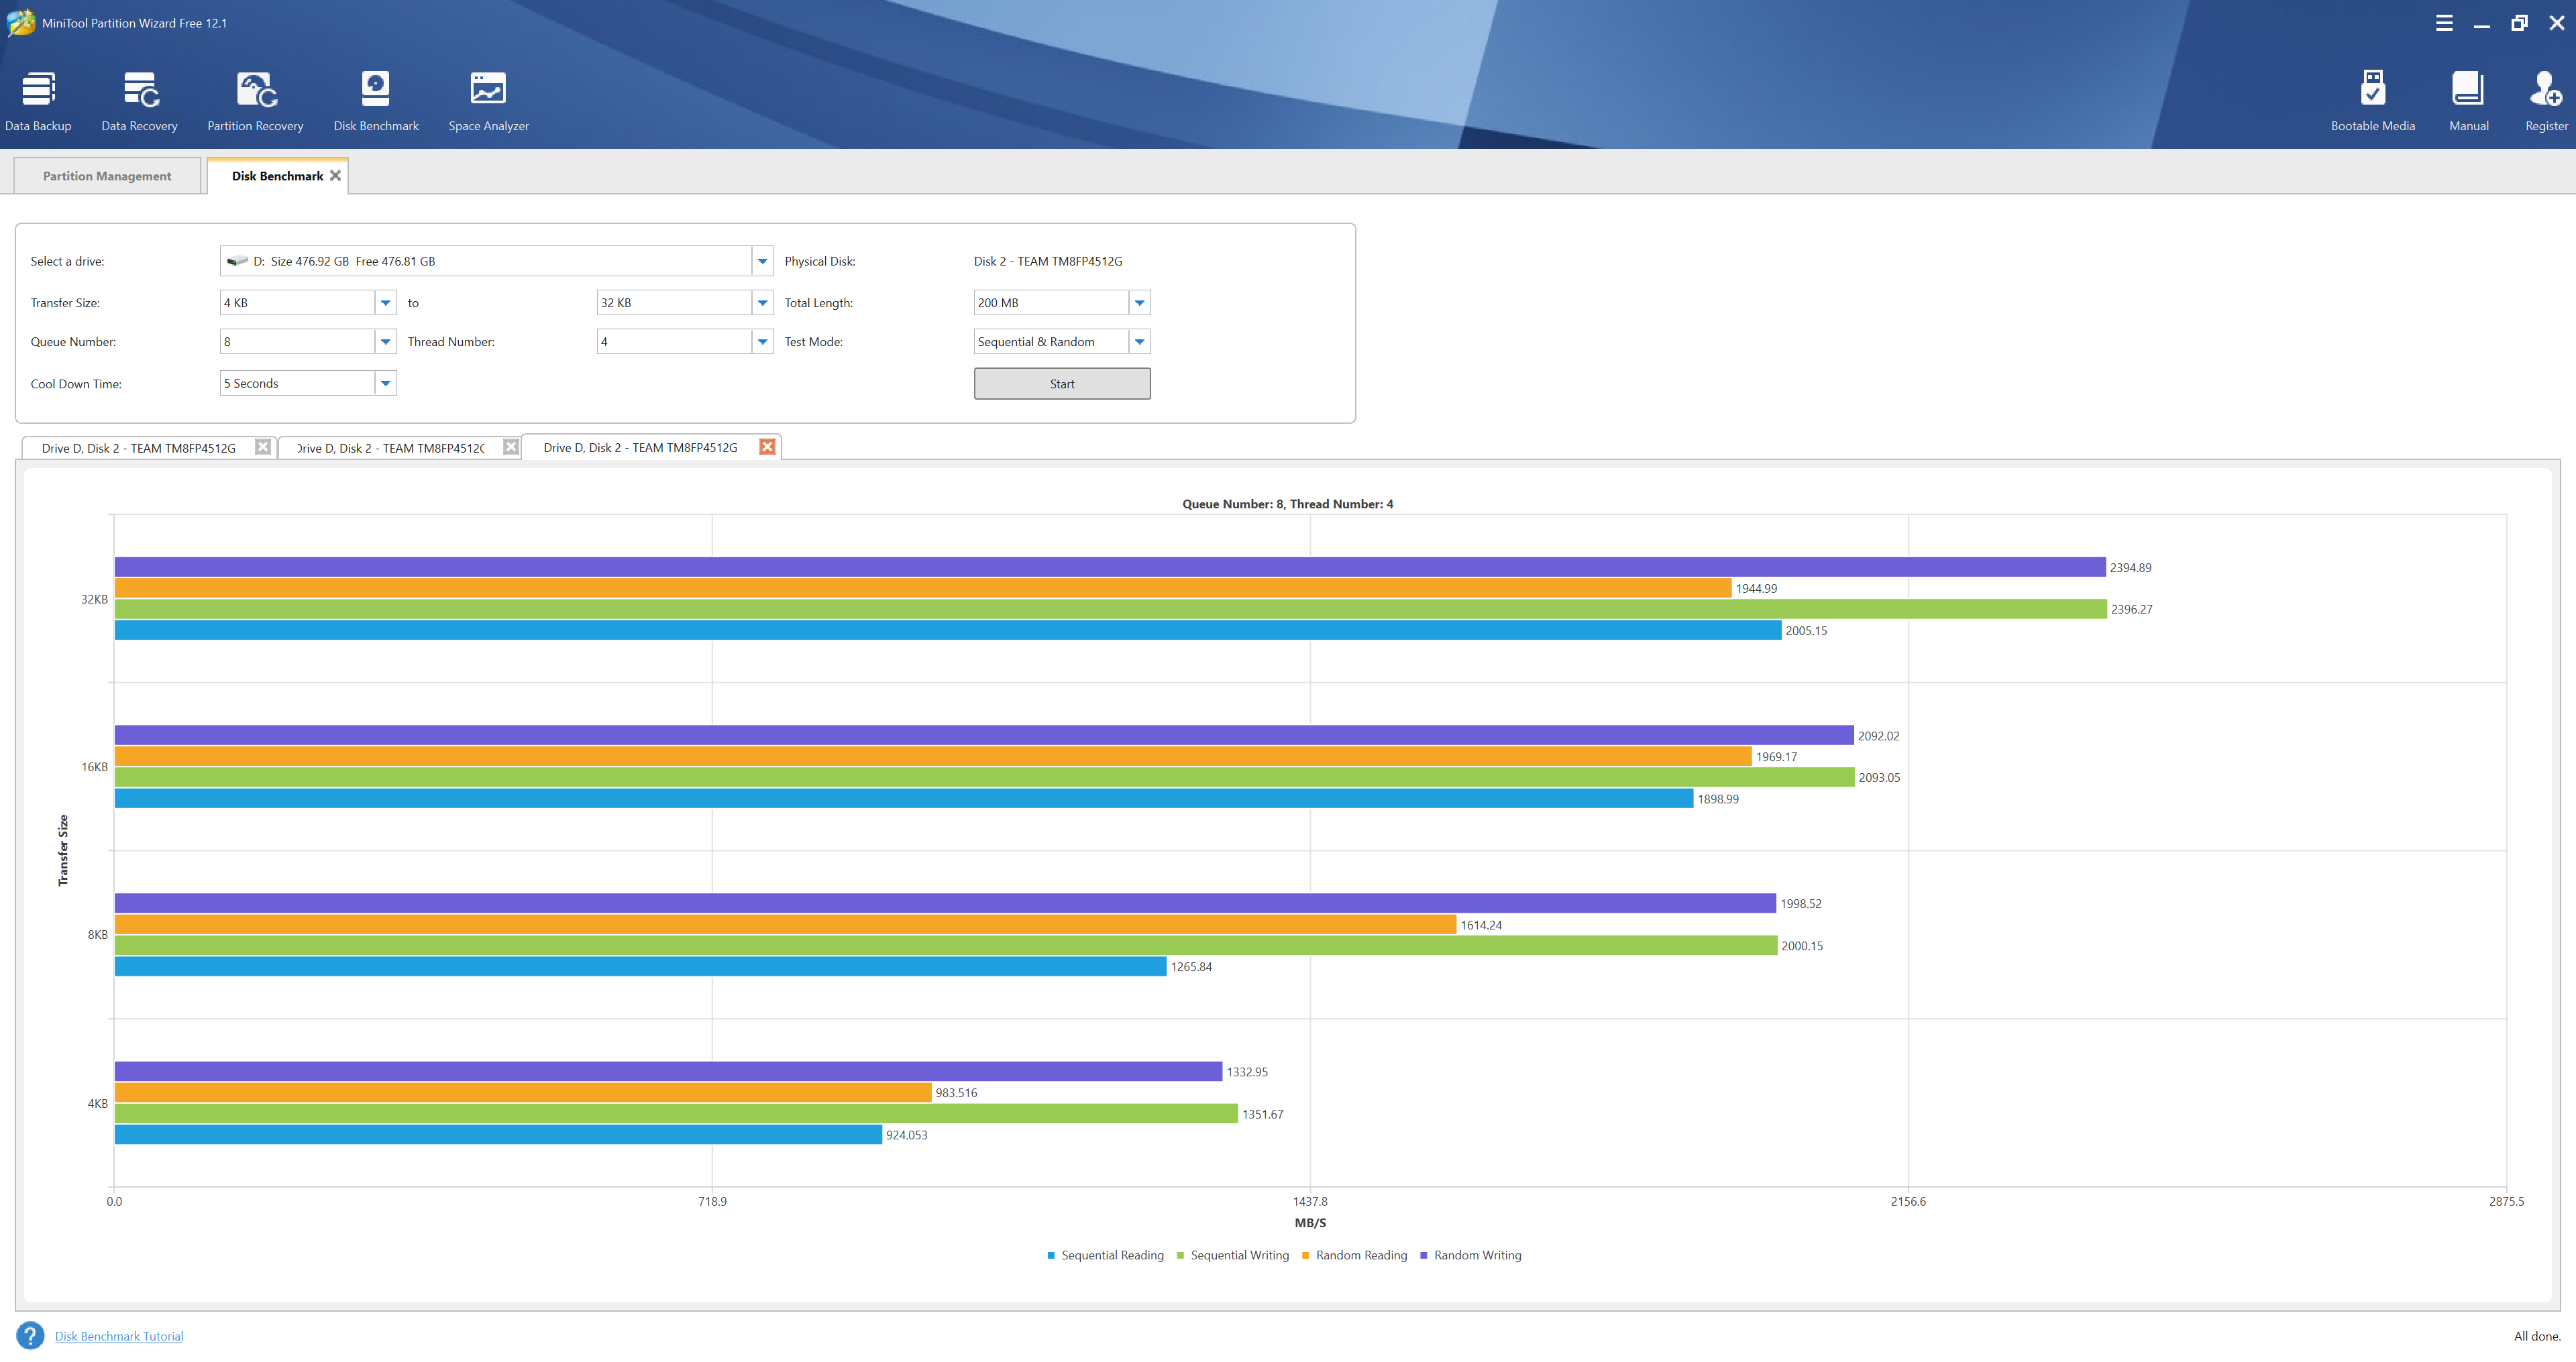Click the help question mark icon
Image resolution: width=2576 pixels, height=1362 pixels.
pyautogui.click(x=30, y=1335)
